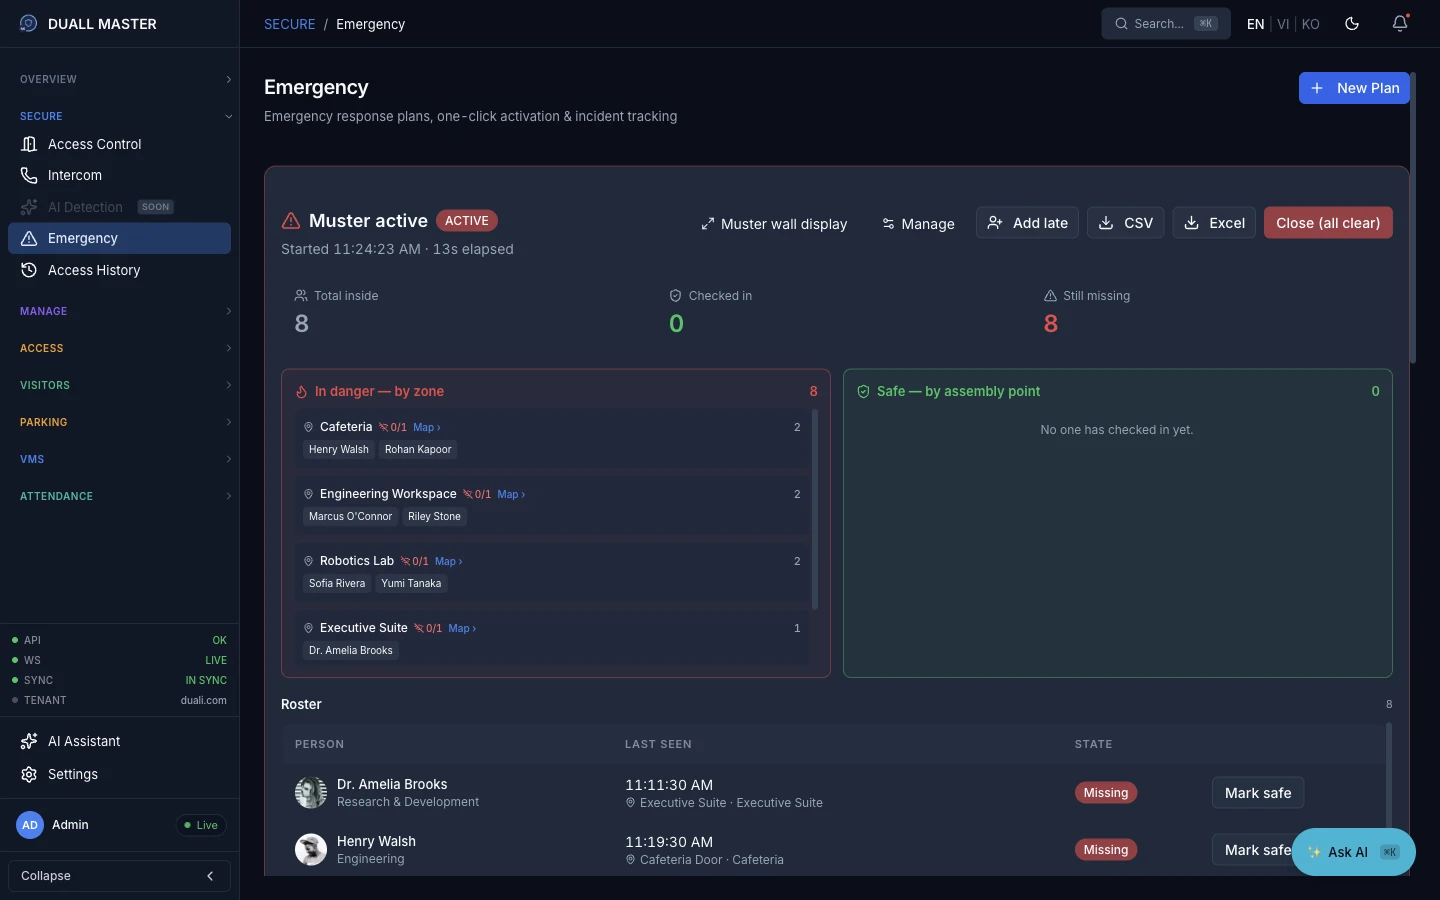The width and height of the screenshot is (1440, 900).
Task: Mark Dr. Amelia Brooks safe
Action: pyautogui.click(x=1258, y=793)
